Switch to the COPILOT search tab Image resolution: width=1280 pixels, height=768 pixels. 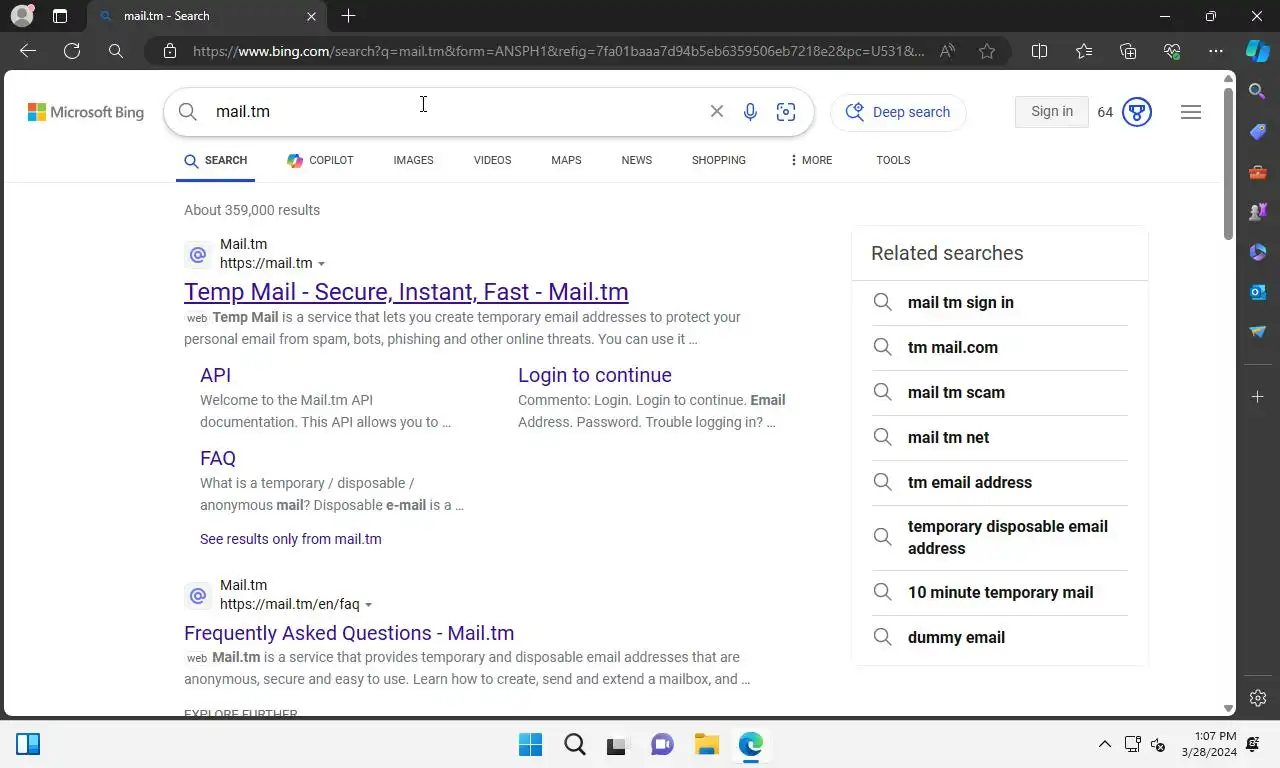click(x=320, y=160)
